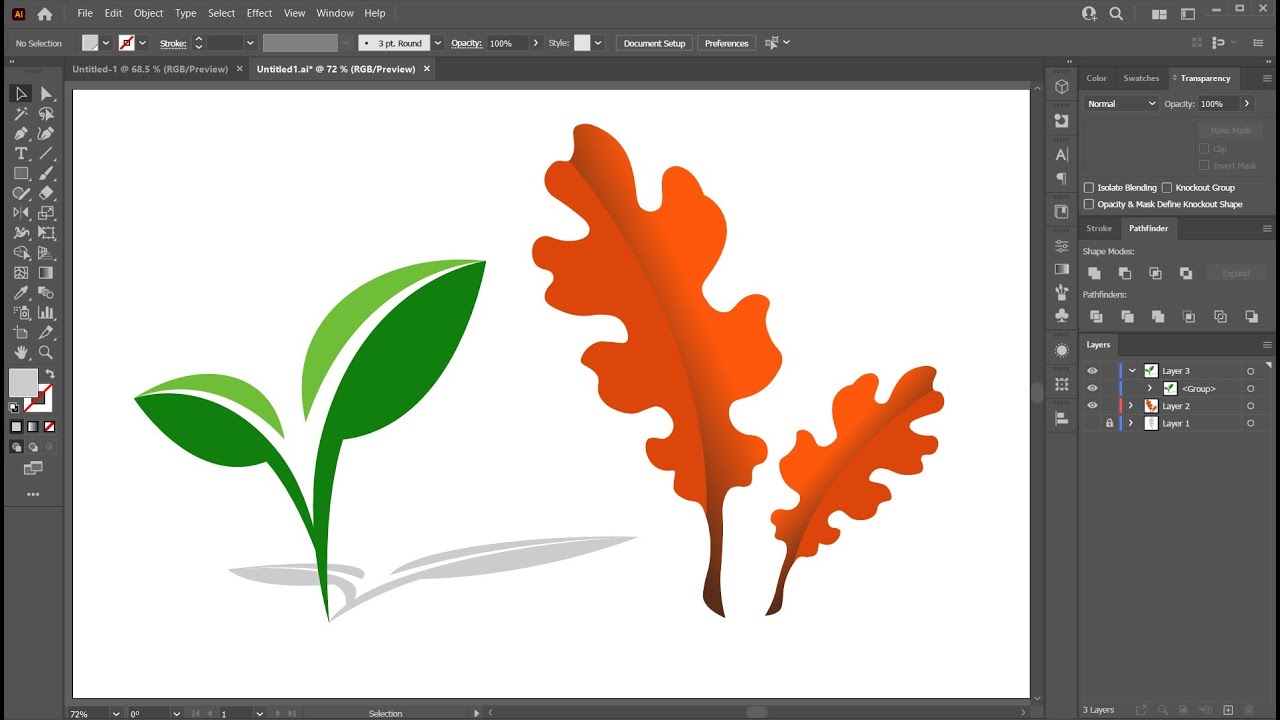Select the Column Graph tool
The height and width of the screenshot is (720, 1280).
click(46, 313)
